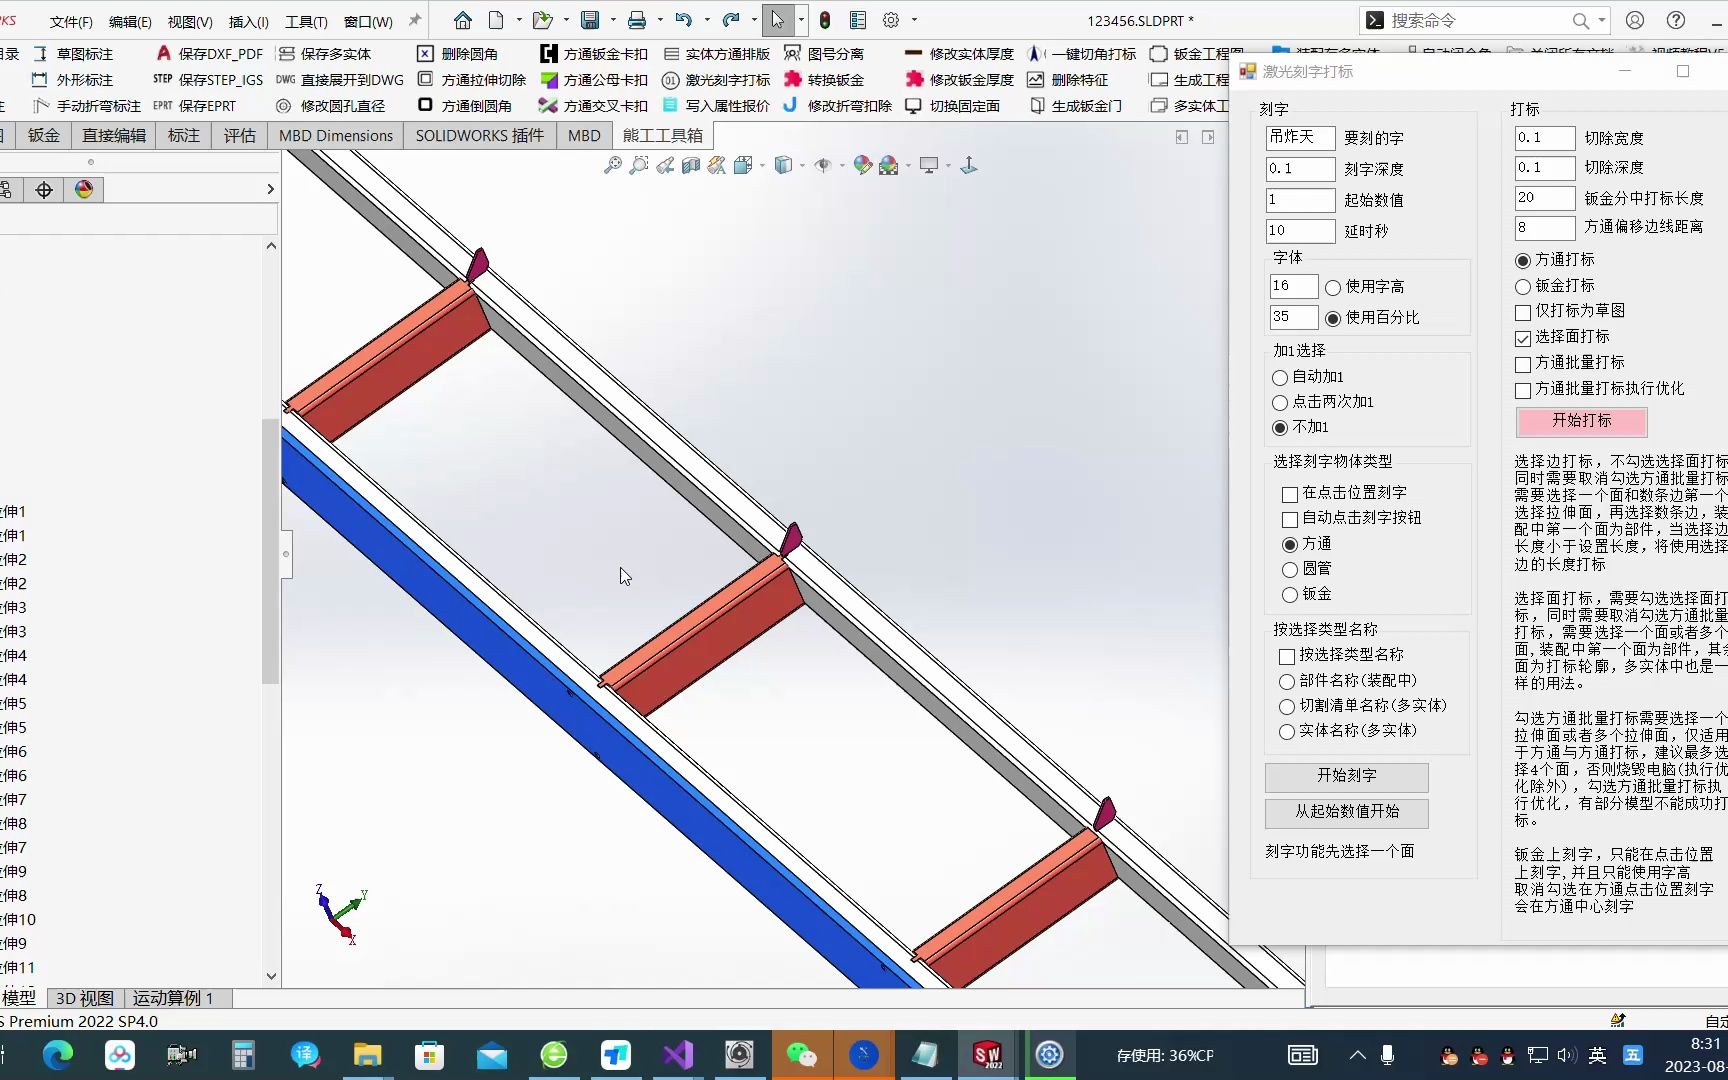Click the 开始打标 button

[x=1581, y=422]
